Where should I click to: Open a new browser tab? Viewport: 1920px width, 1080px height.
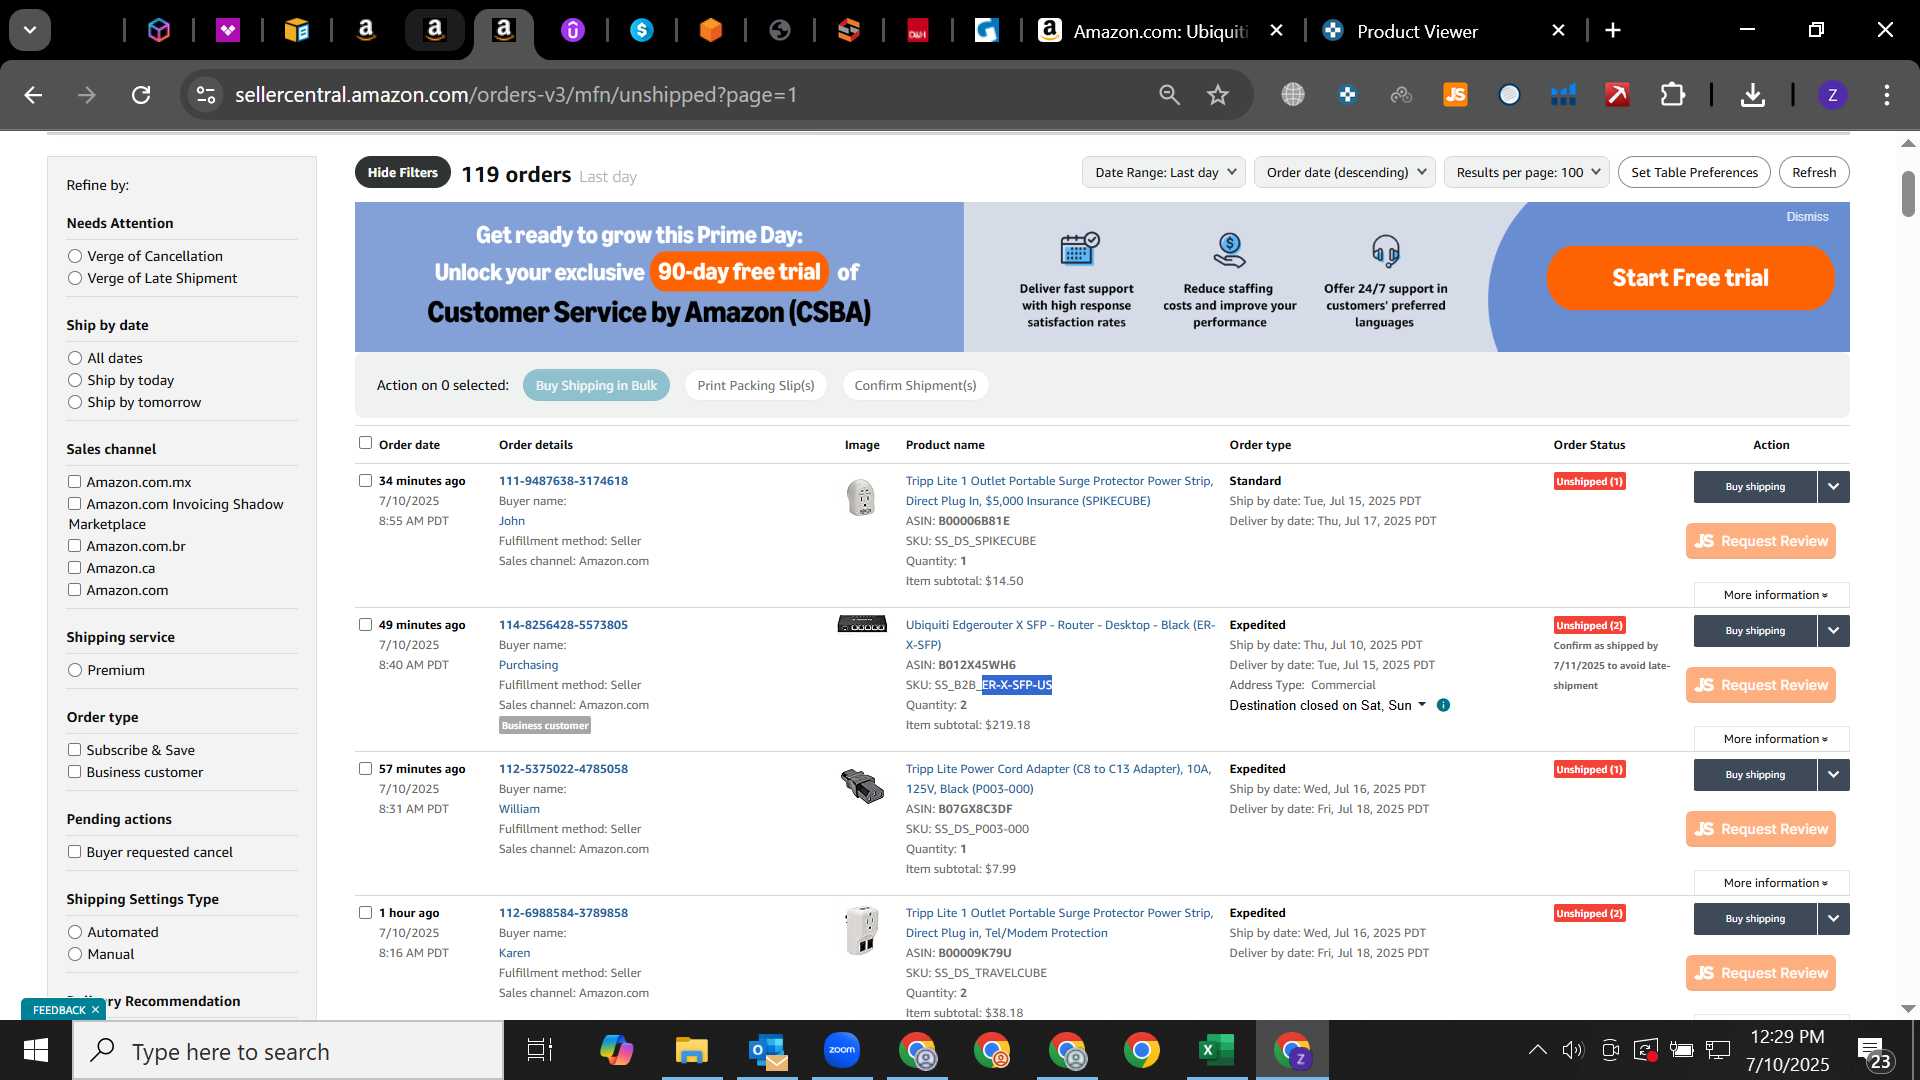[x=1612, y=31]
